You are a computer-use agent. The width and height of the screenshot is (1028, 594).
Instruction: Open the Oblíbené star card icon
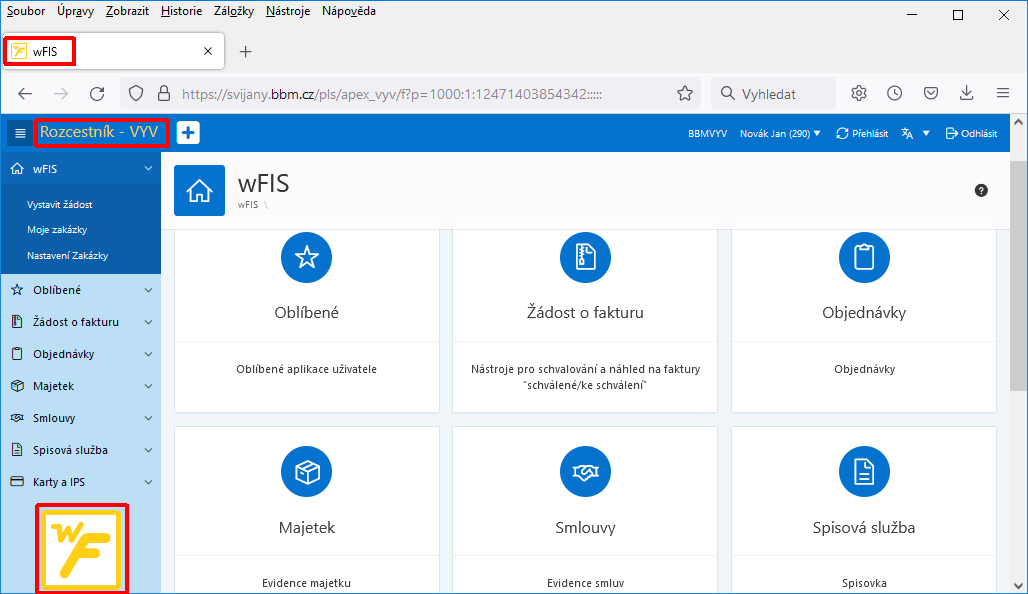pos(306,258)
